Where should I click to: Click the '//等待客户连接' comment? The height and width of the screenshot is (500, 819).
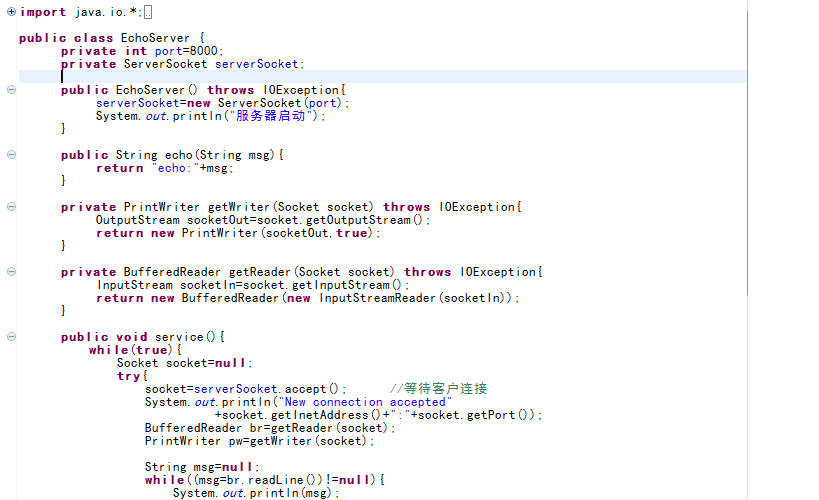[x=438, y=389]
